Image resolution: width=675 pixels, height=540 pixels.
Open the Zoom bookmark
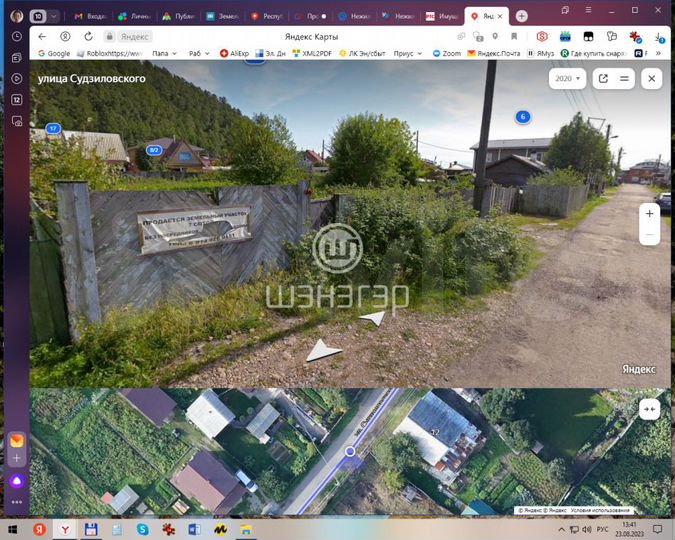pos(447,53)
